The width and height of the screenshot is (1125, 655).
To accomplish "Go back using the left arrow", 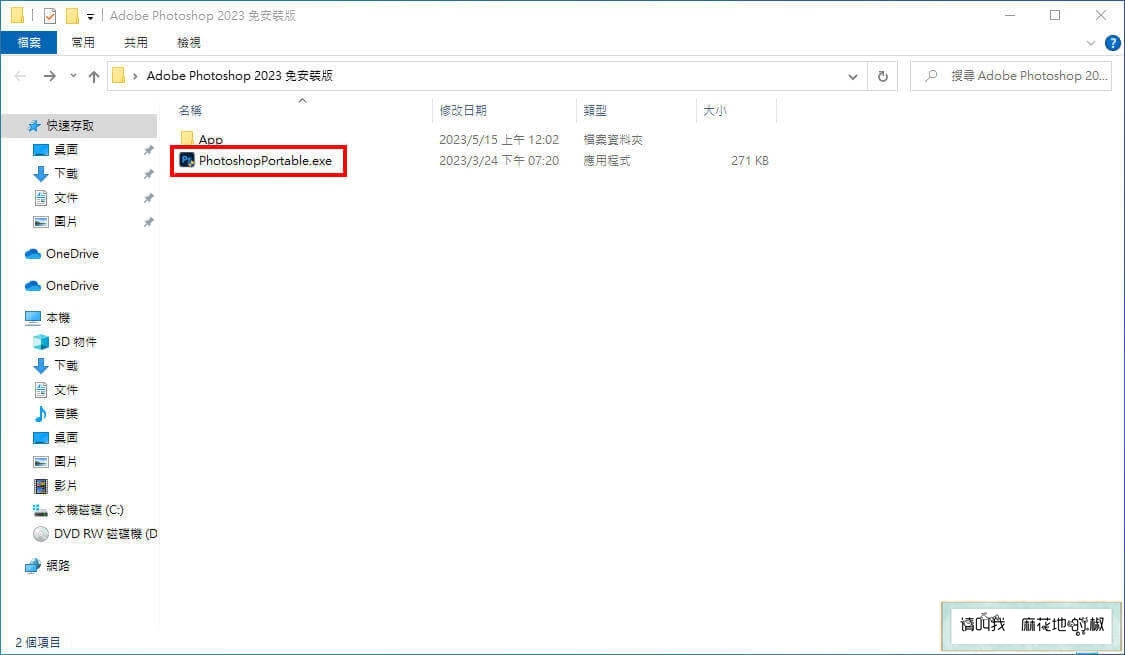I will click(20, 75).
